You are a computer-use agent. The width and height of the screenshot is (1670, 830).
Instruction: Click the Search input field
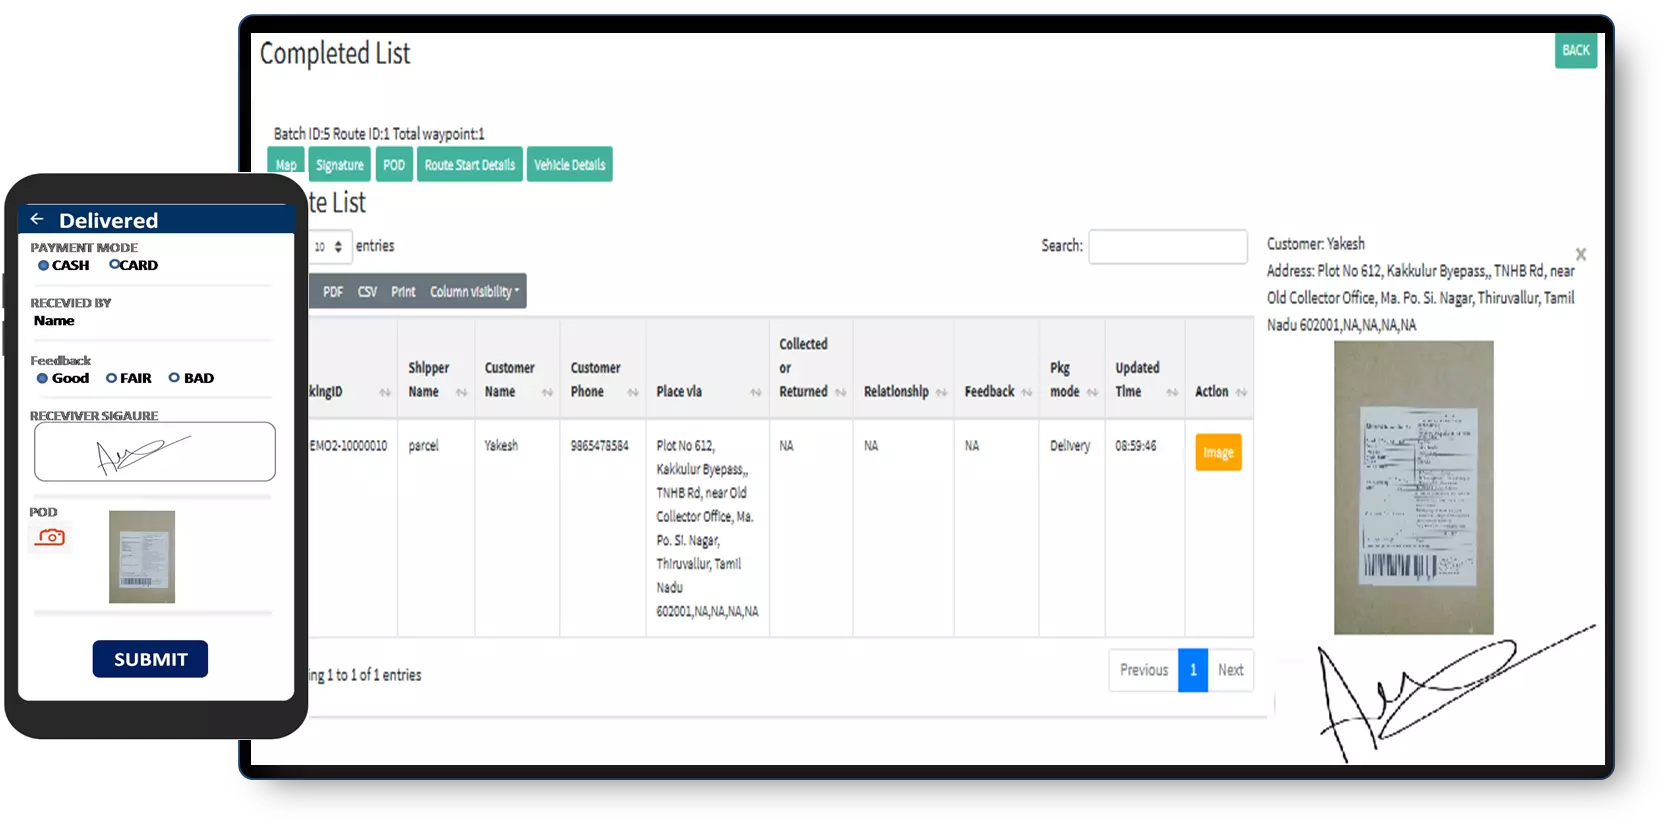1167,246
